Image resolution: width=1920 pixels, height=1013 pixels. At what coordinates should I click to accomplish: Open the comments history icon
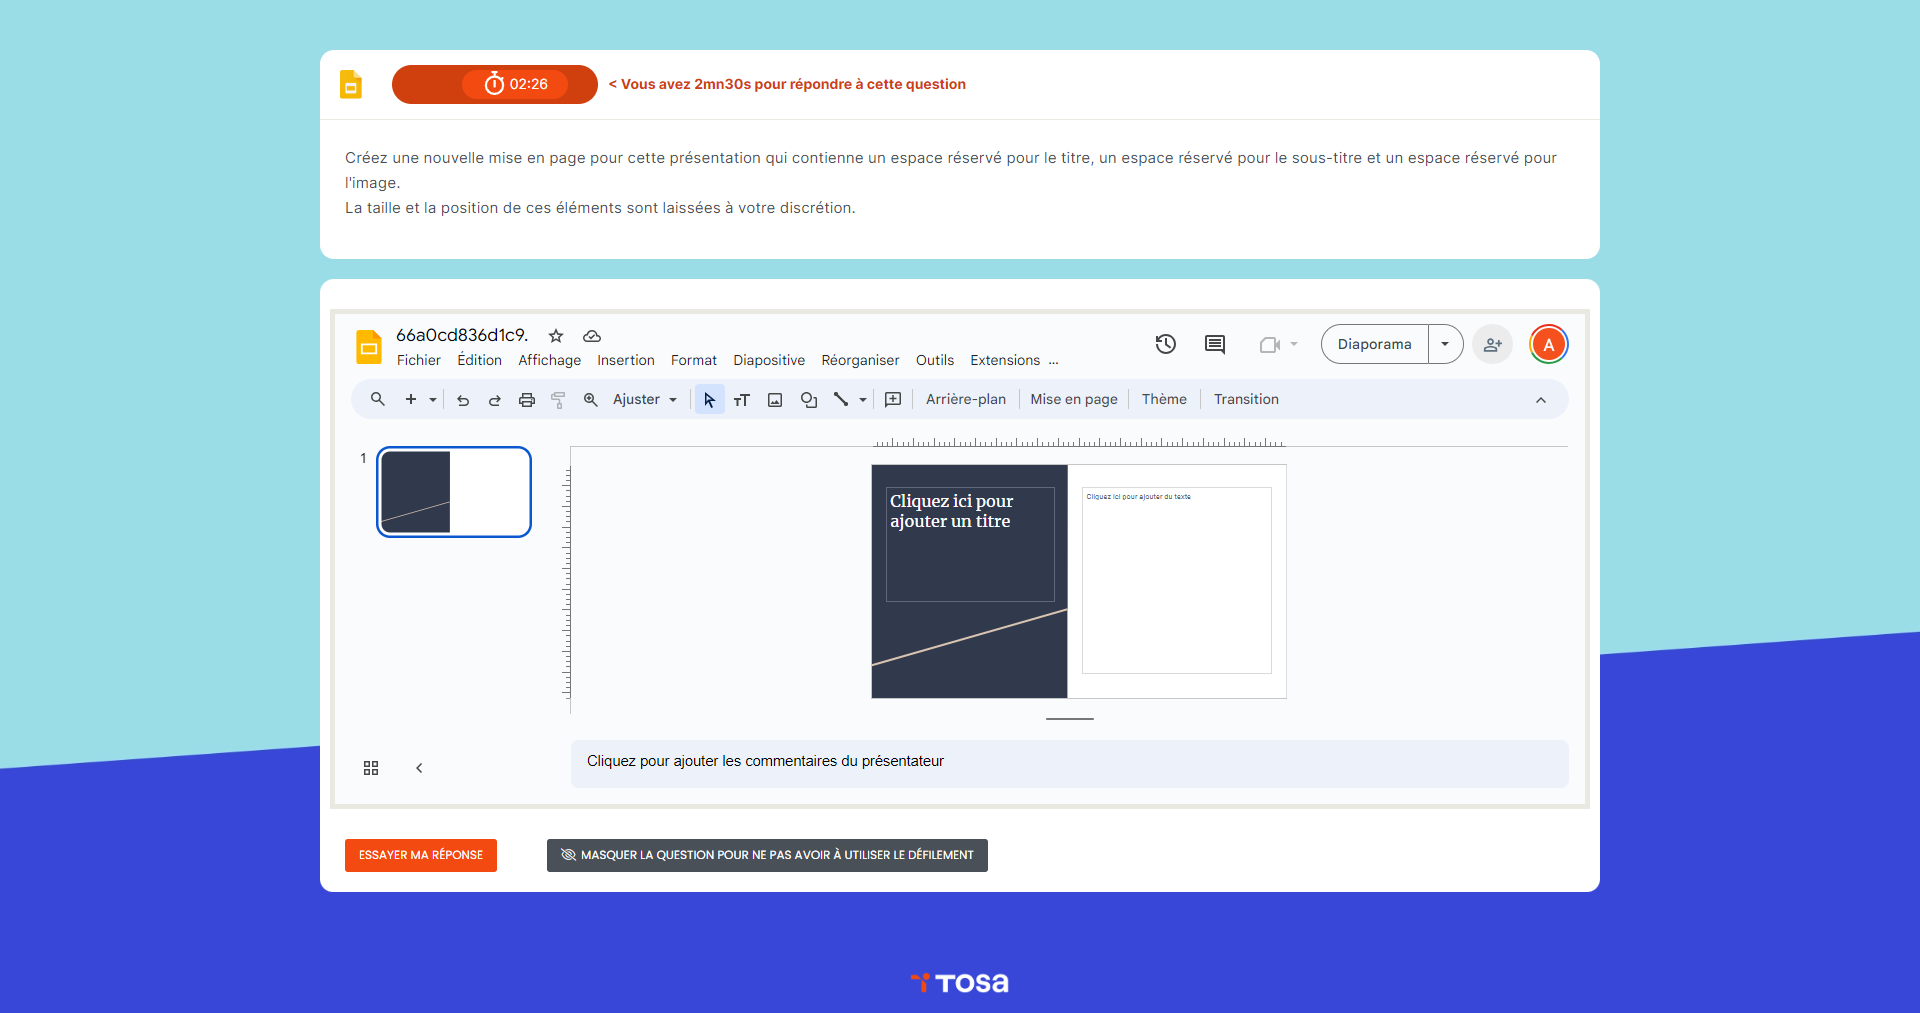point(1215,344)
